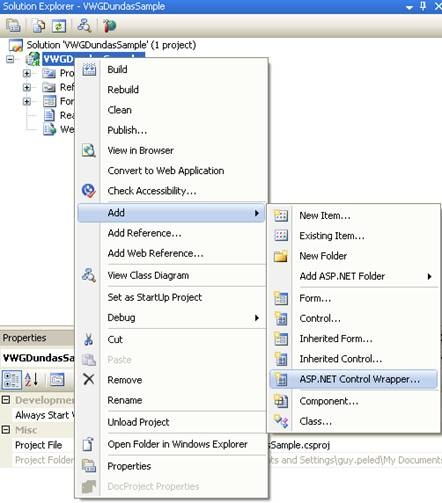Click the Solution 'VWGDundasSample' node icon
This screenshot has width=442, height=503.
[16, 45]
